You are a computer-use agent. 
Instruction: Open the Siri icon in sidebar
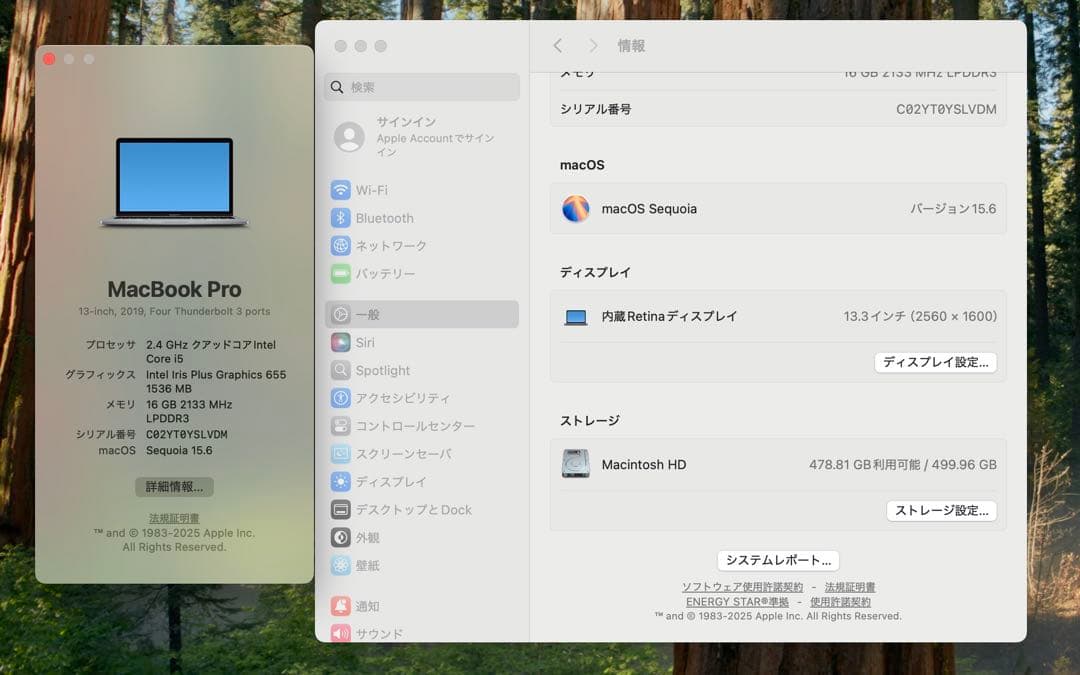(x=340, y=342)
